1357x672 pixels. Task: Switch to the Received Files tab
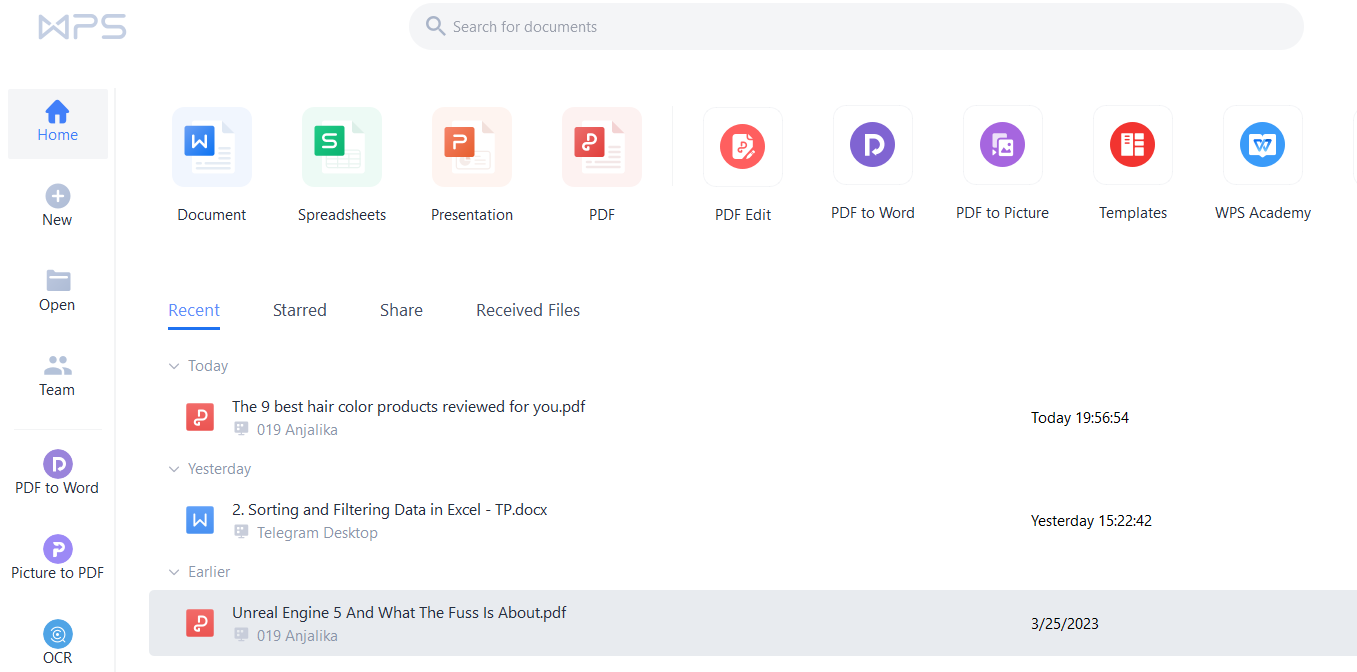[528, 310]
